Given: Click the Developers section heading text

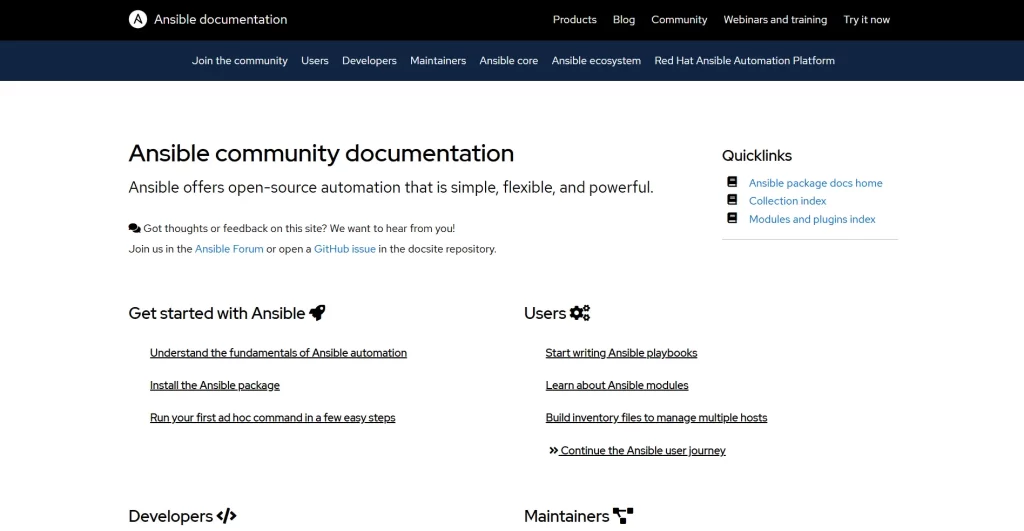Looking at the screenshot, I should (170, 516).
